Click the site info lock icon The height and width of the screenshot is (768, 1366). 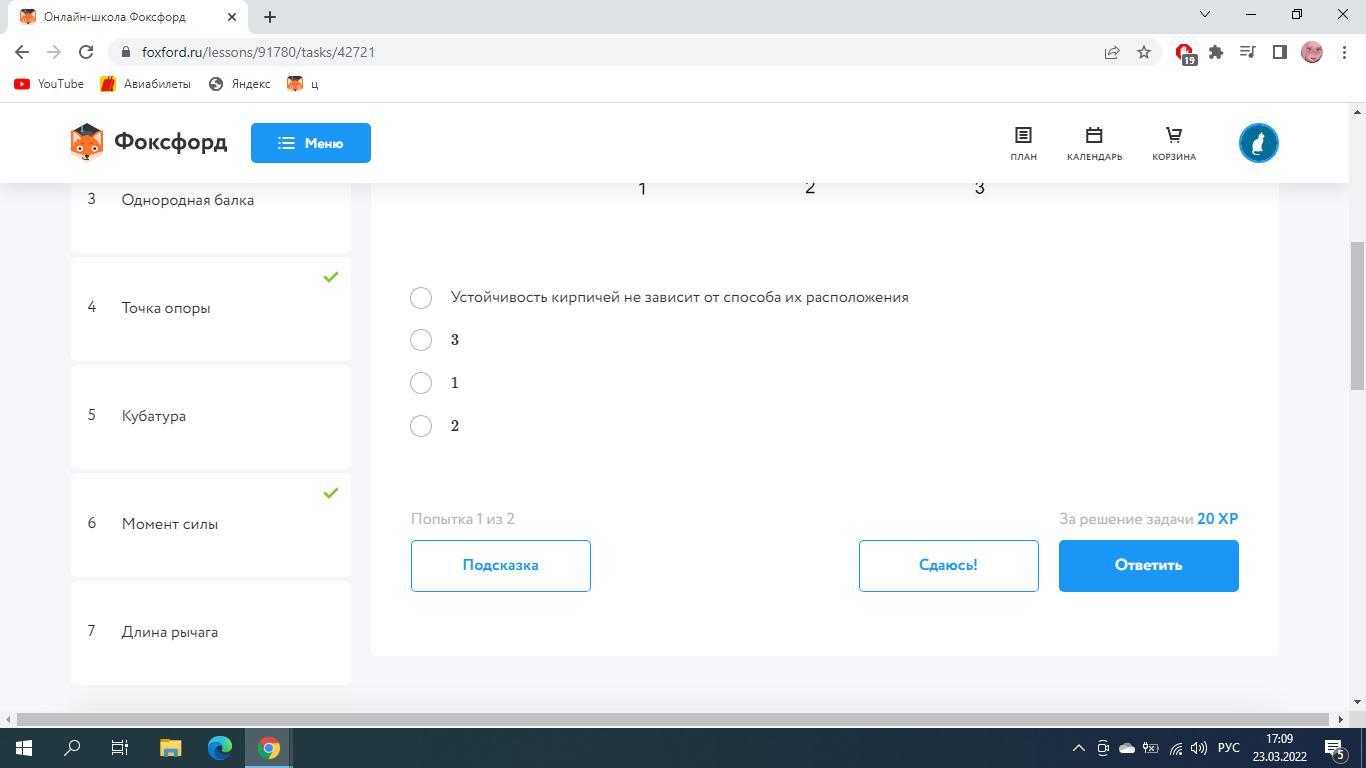tap(124, 52)
